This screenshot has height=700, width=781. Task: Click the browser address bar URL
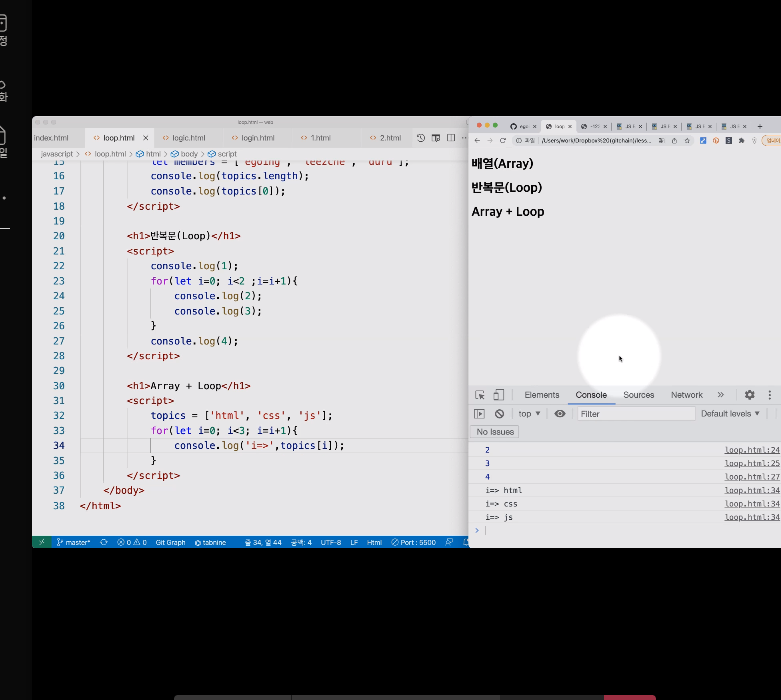[x=596, y=140]
